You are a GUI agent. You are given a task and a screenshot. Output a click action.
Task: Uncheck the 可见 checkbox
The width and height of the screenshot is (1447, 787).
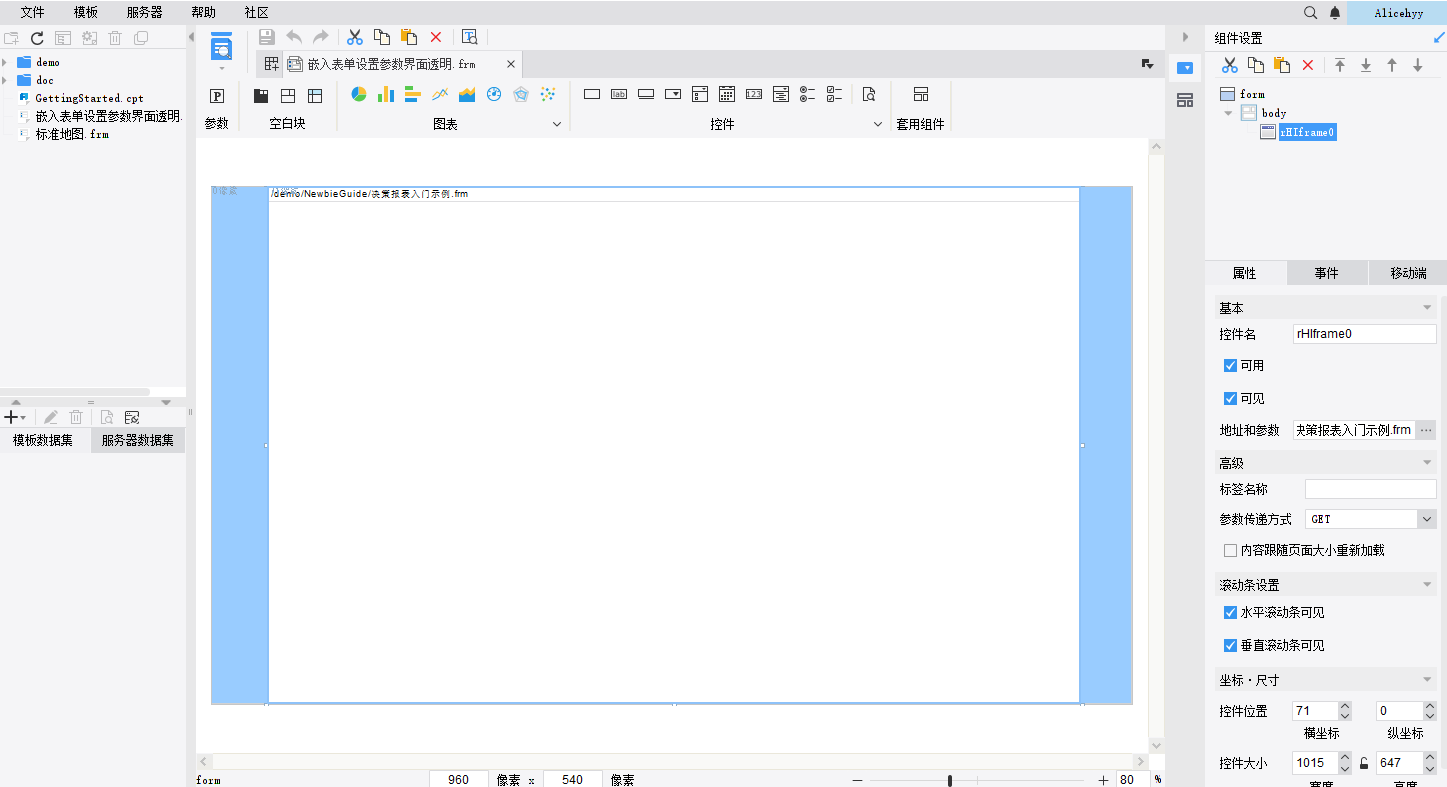pos(1231,398)
